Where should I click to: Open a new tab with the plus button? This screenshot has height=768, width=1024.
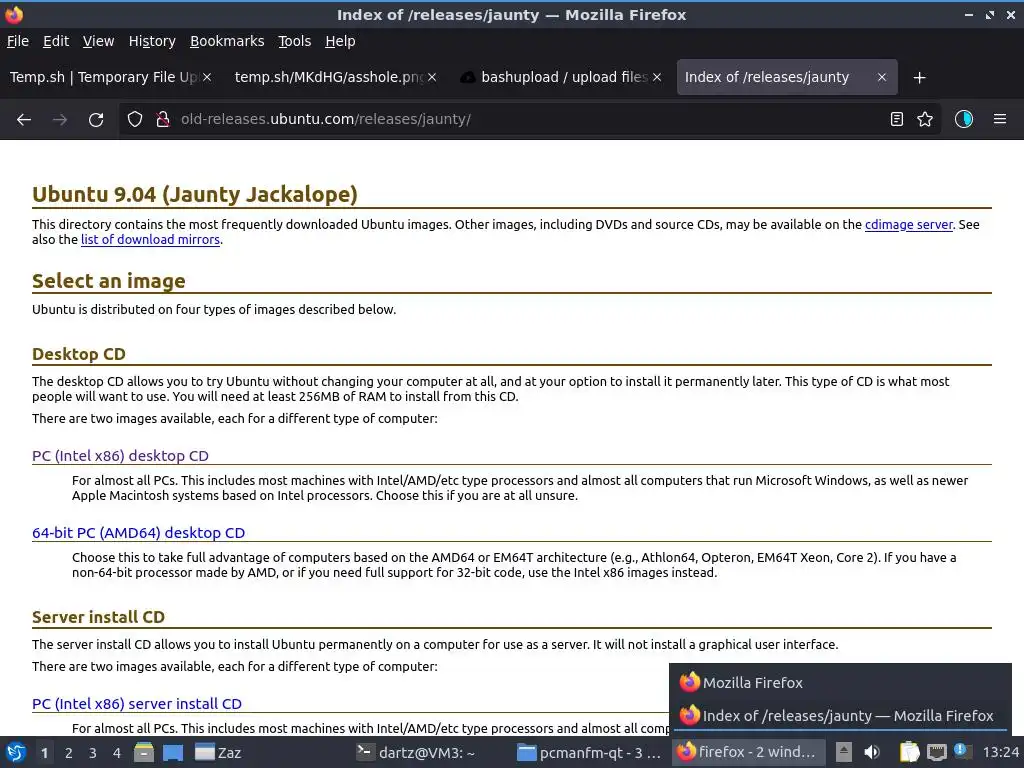pos(920,78)
